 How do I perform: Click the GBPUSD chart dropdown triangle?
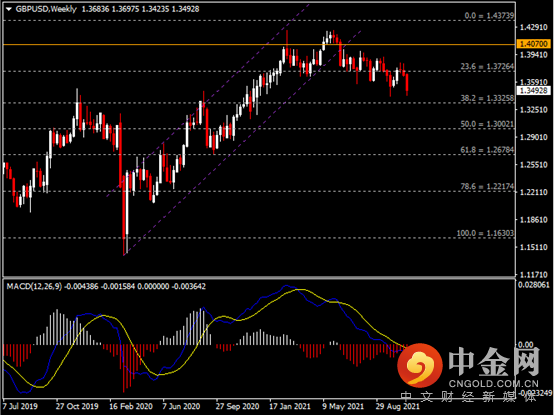pyautogui.click(x=8, y=9)
